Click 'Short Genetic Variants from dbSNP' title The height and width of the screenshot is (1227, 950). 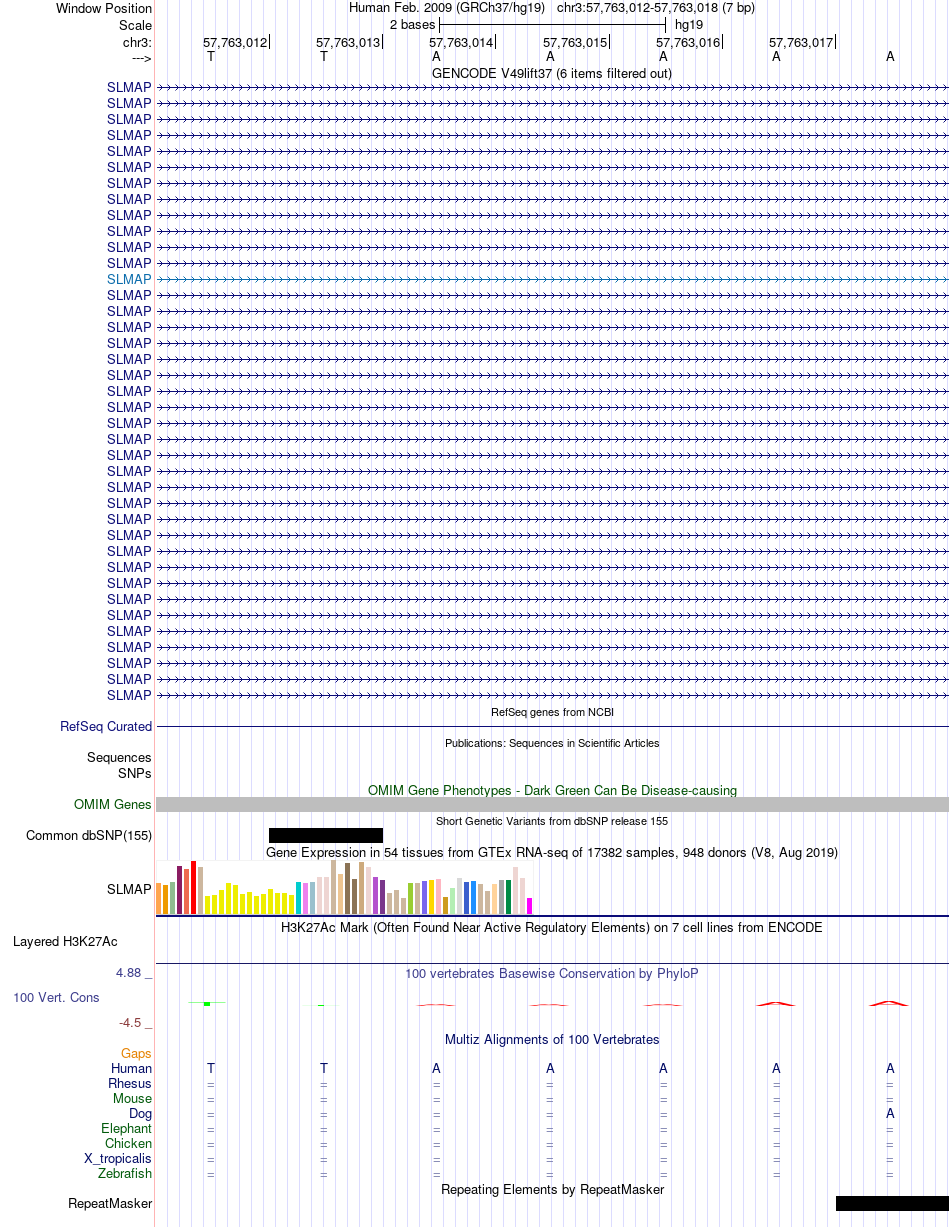point(552,821)
